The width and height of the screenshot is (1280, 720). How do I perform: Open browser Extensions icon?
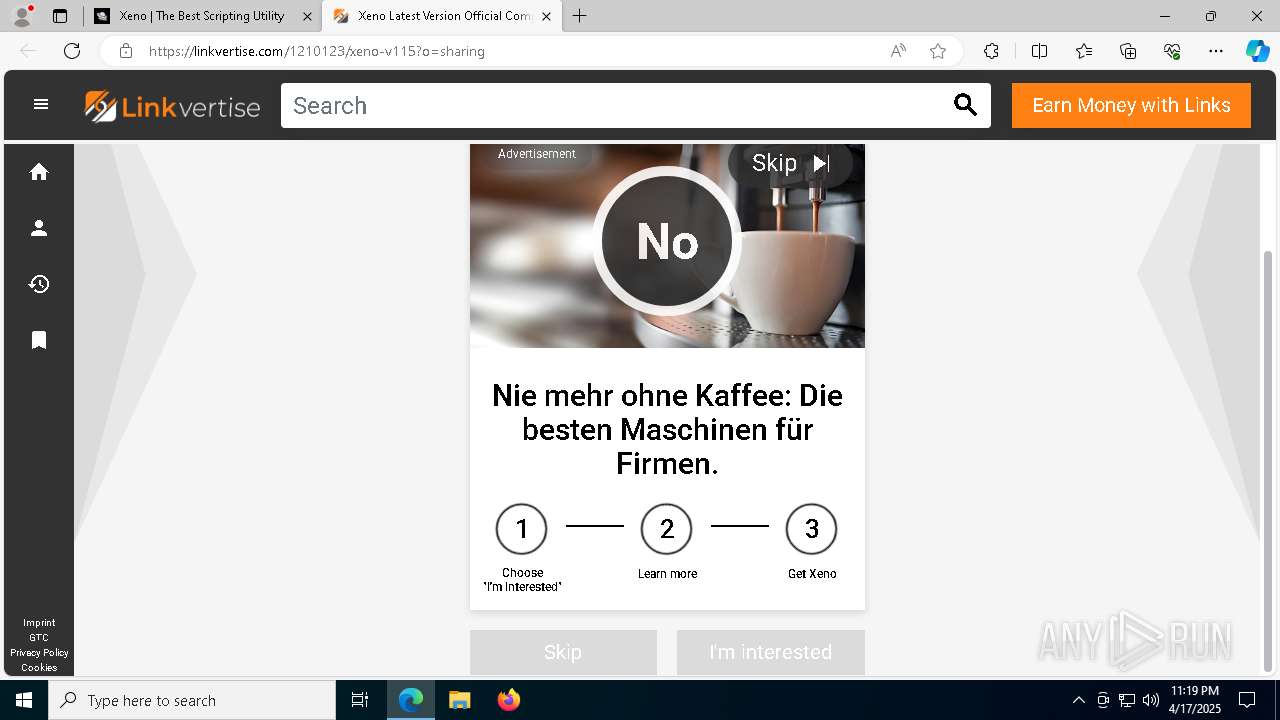[x=991, y=51]
